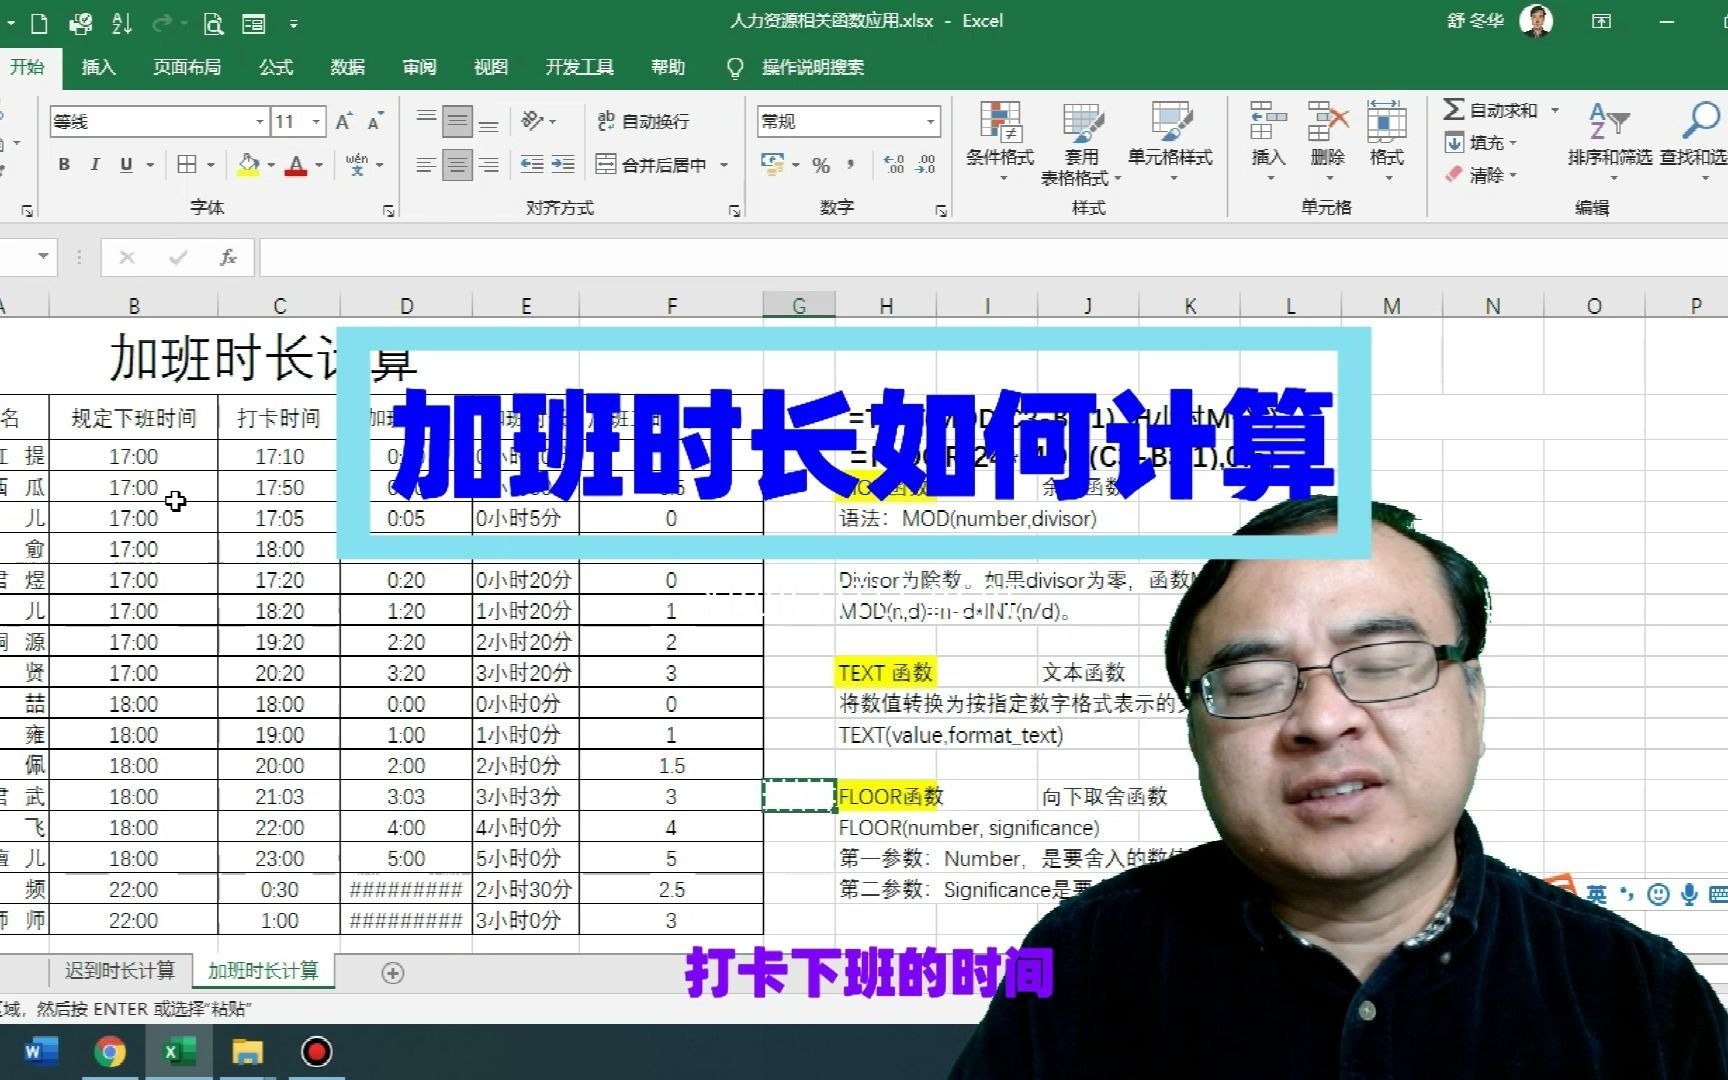Viewport: 1728px width, 1080px height.
Task: Toggle underline formatting
Action: (126, 165)
